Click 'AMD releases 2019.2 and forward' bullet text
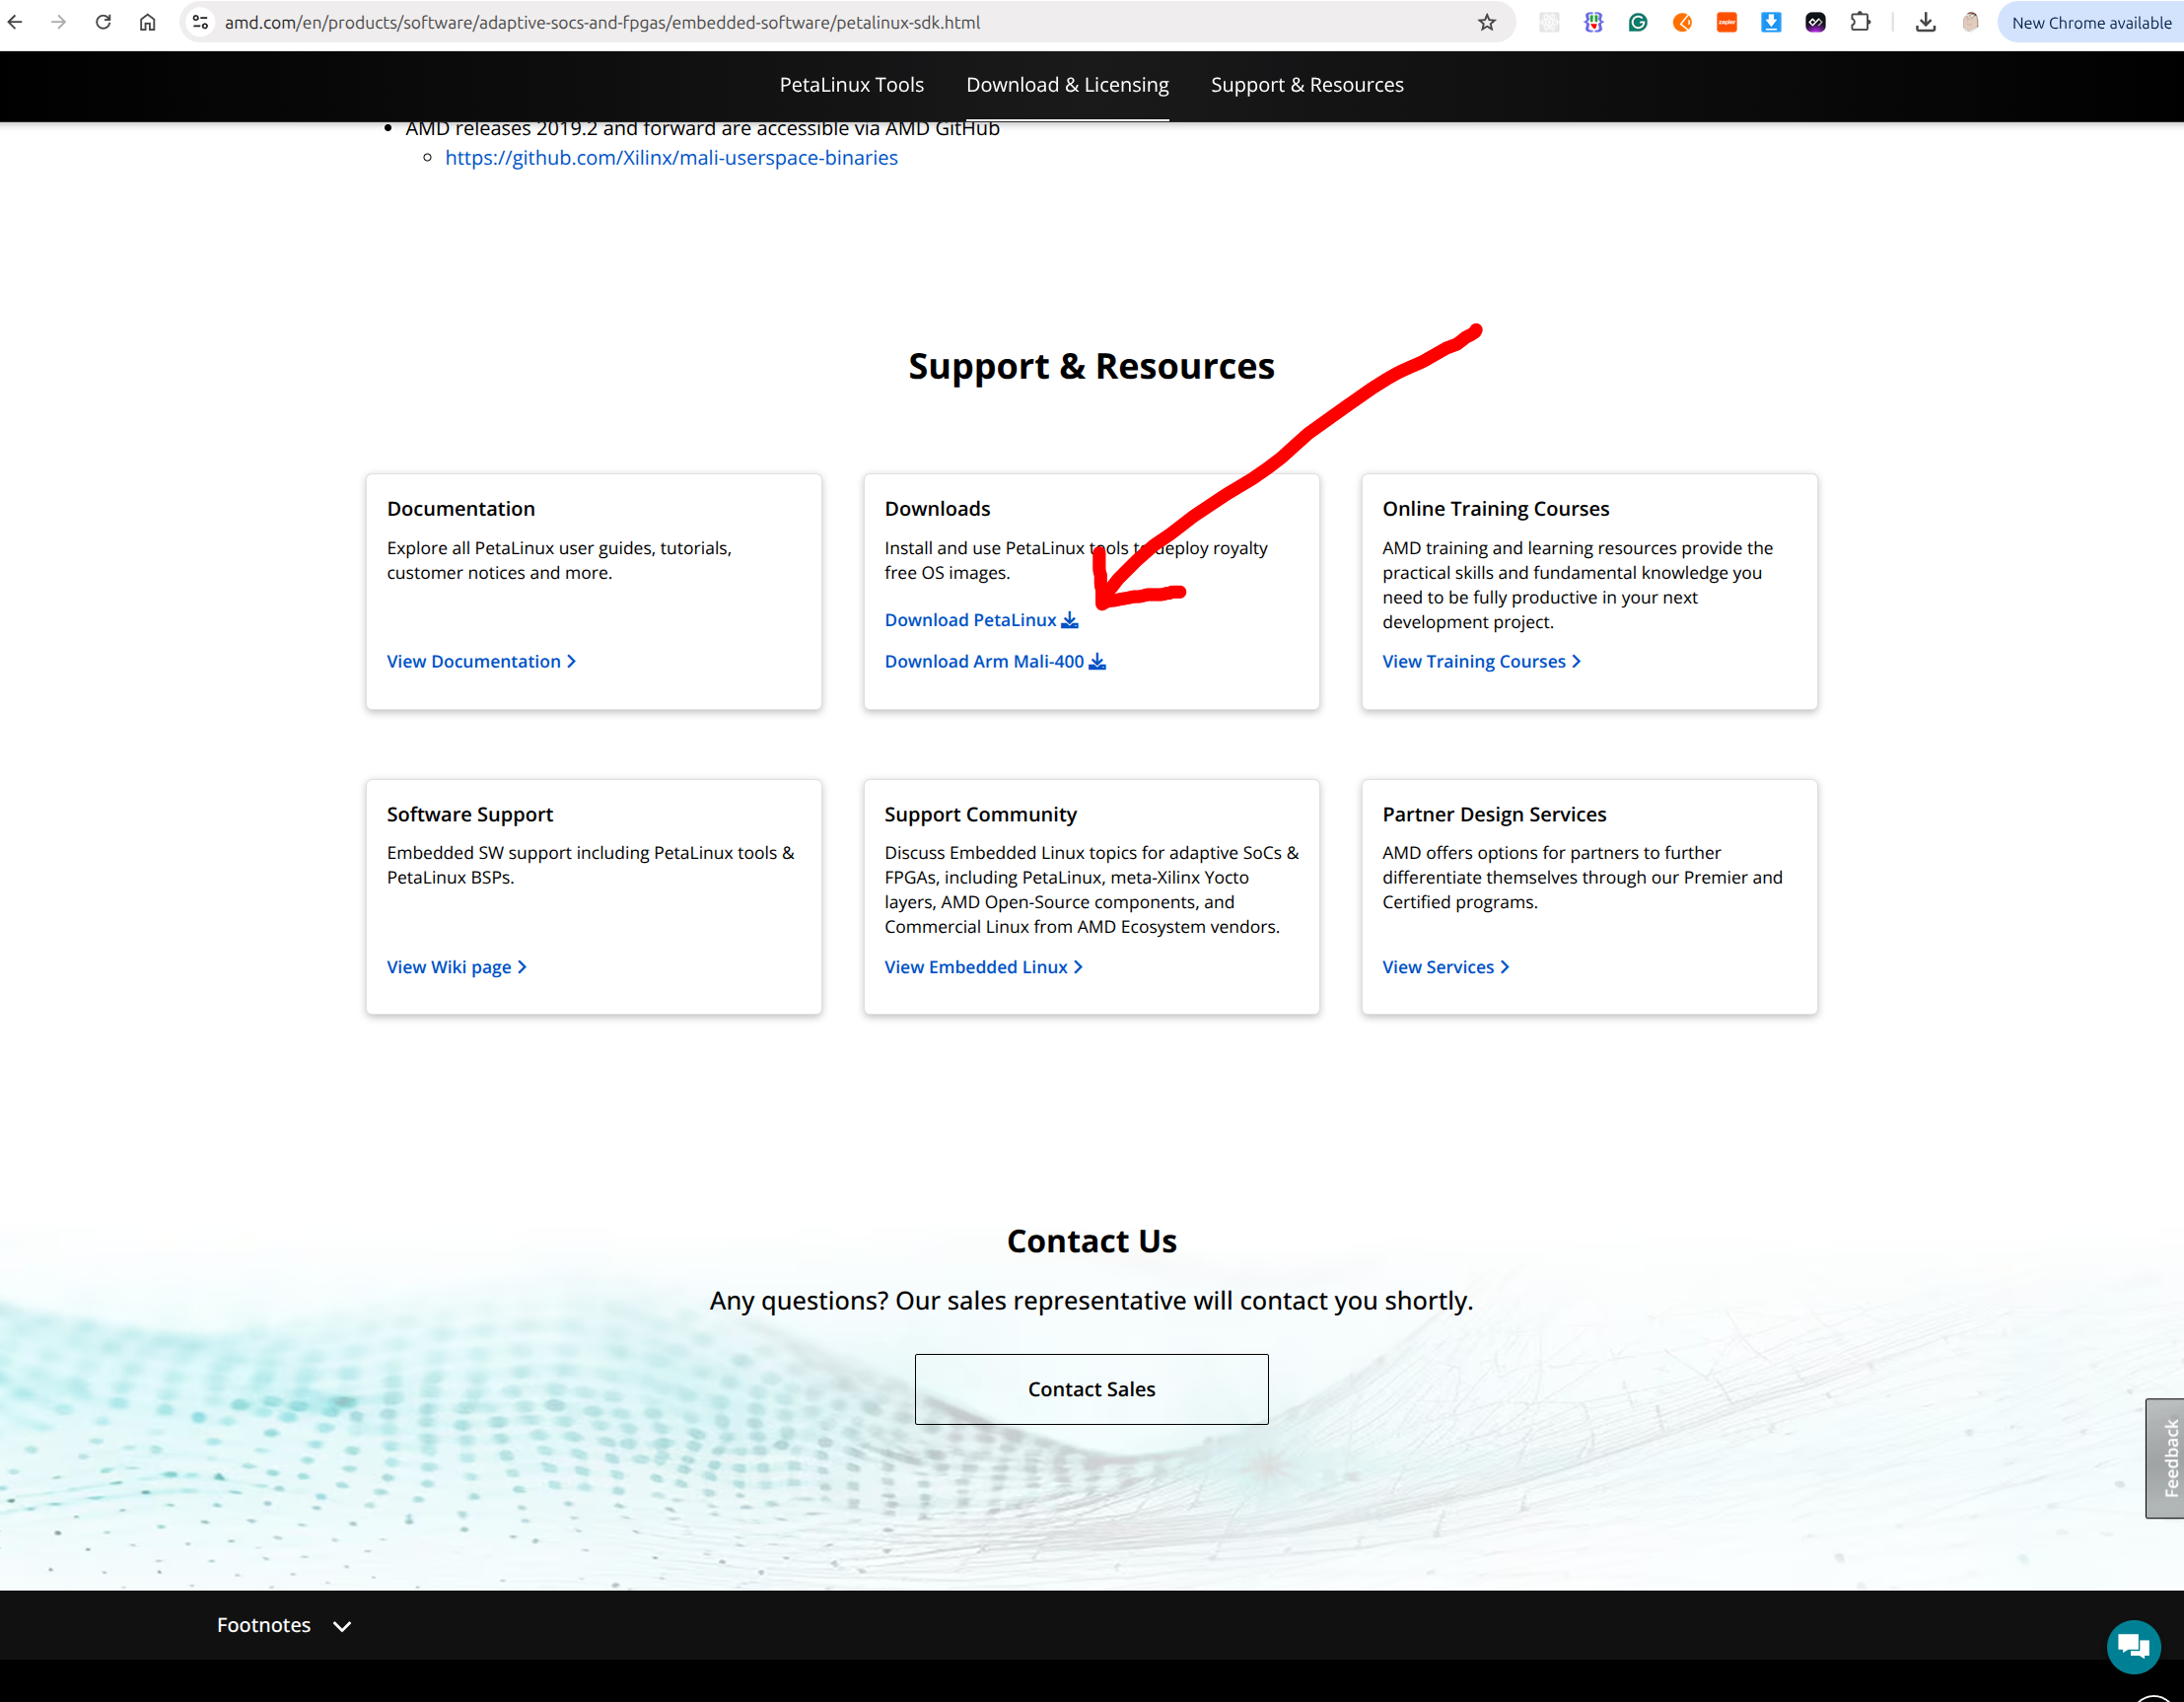 click(702, 129)
